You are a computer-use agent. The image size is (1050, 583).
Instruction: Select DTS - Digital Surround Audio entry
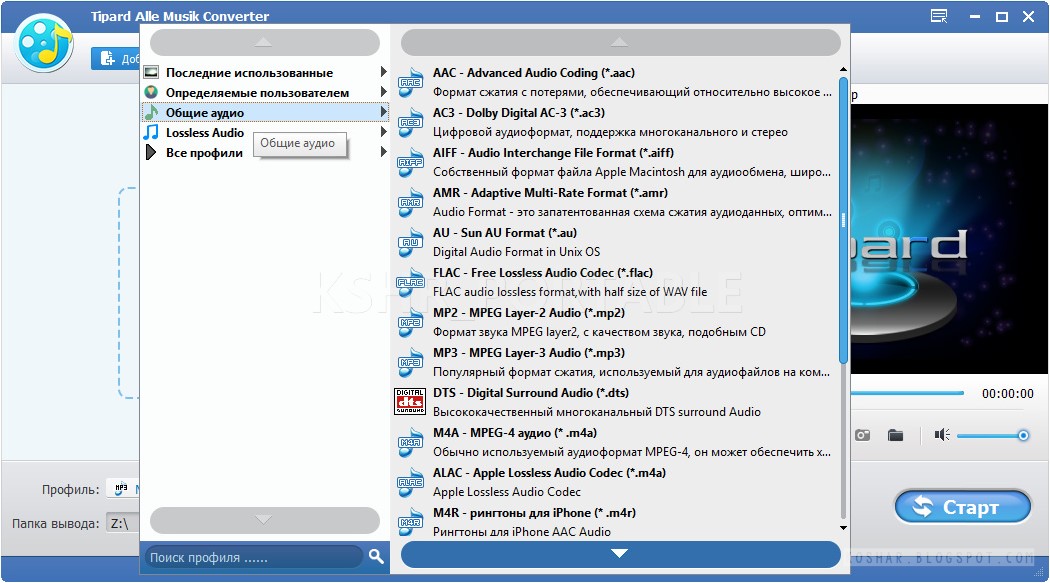coord(615,402)
